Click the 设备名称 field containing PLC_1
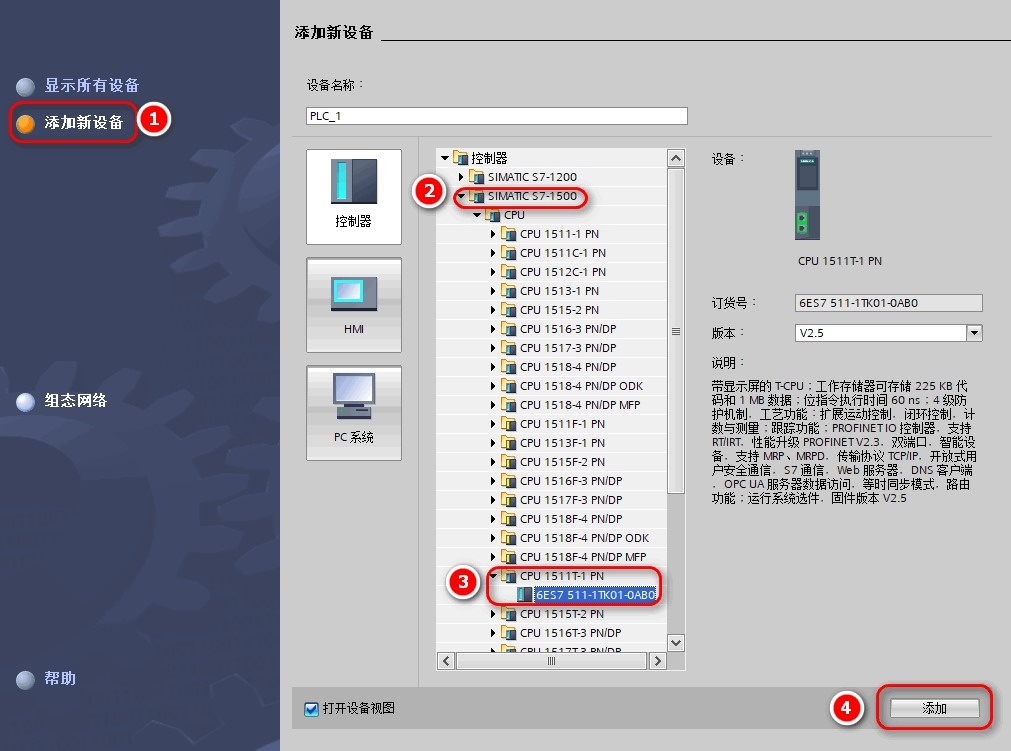 coord(496,116)
